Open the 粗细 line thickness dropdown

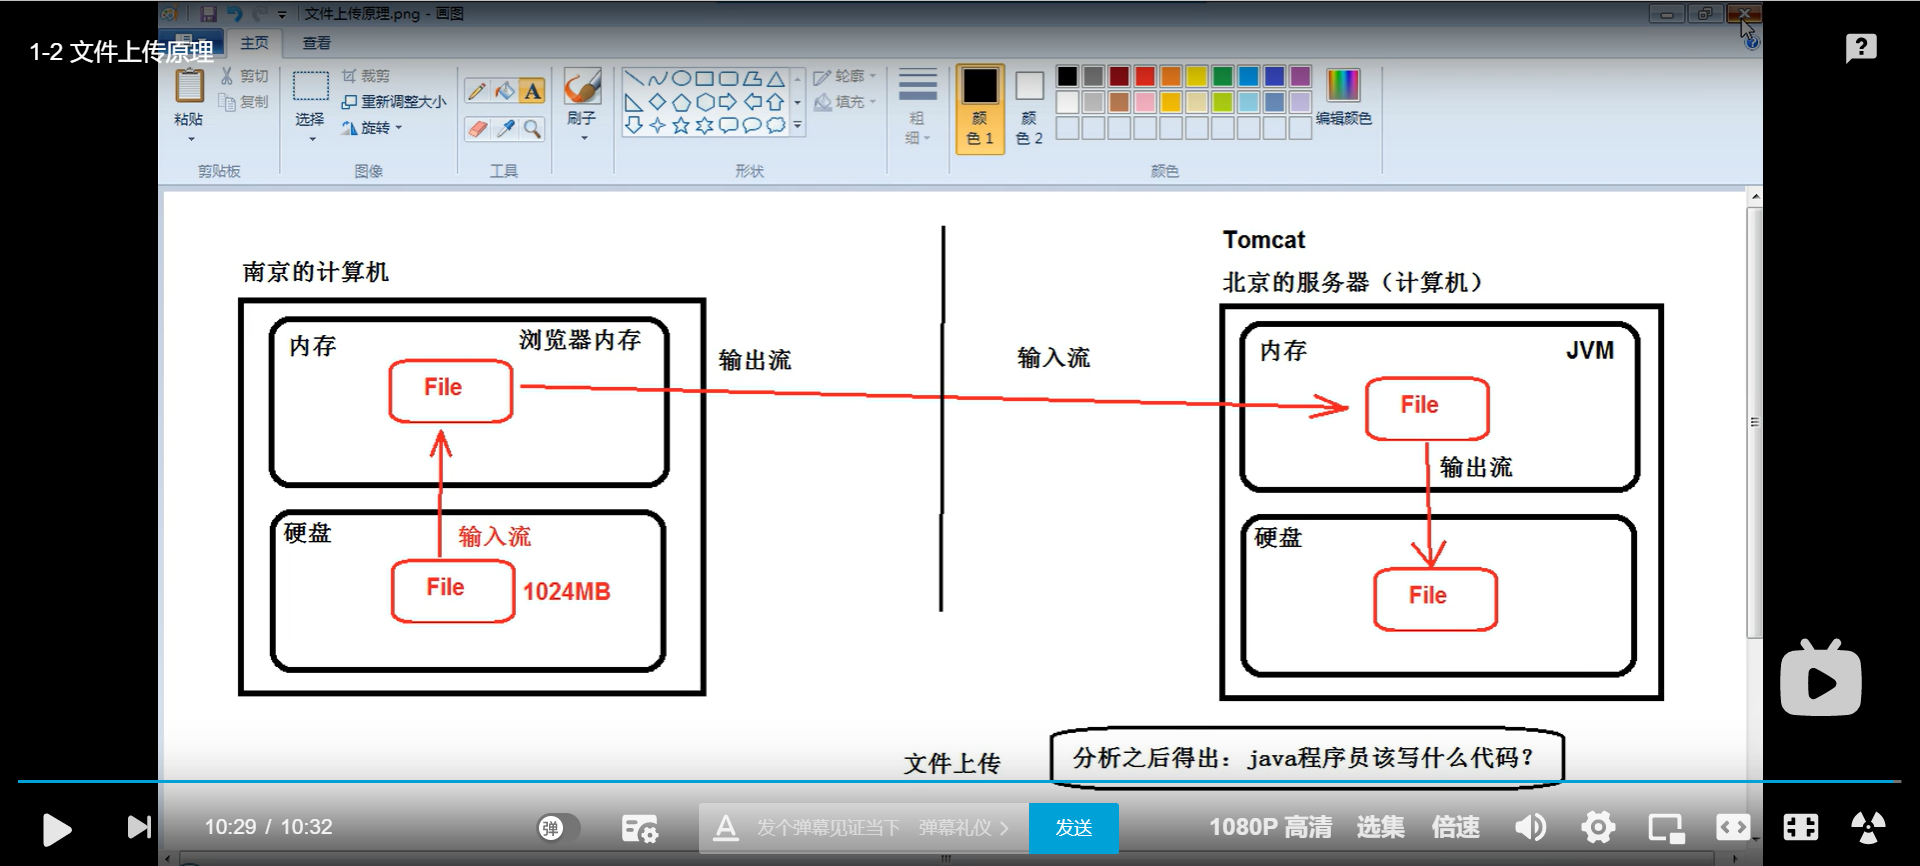[917, 107]
